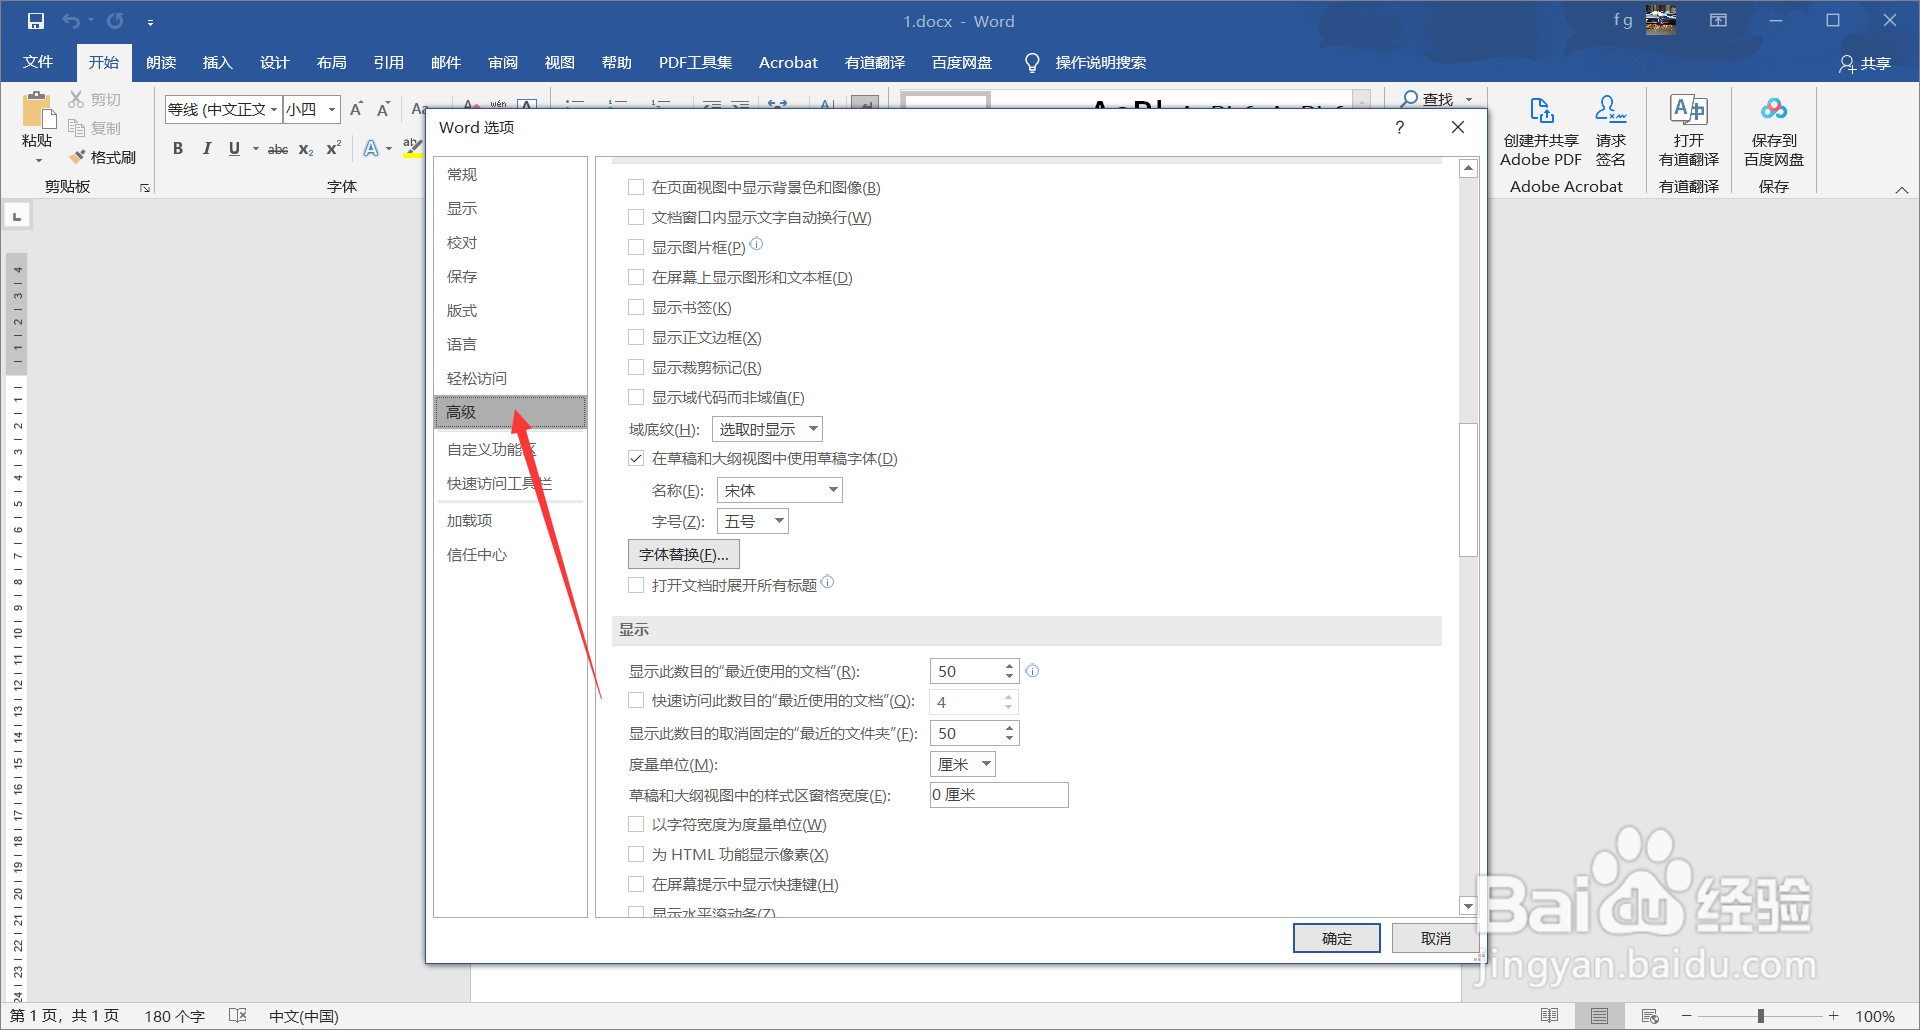The width and height of the screenshot is (1920, 1030).
Task: Expand Quick Access Toolbar customize arrow
Action: [x=150, y=22]
